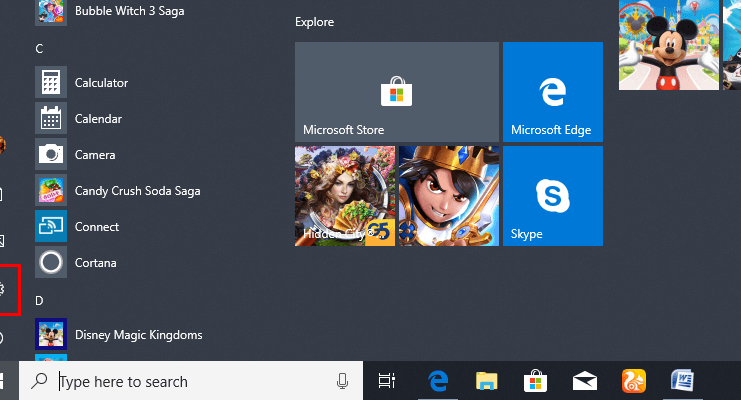The image size is (741, 400).
Task: Open File Explorer from taskbar
Action: pos(487,381)
